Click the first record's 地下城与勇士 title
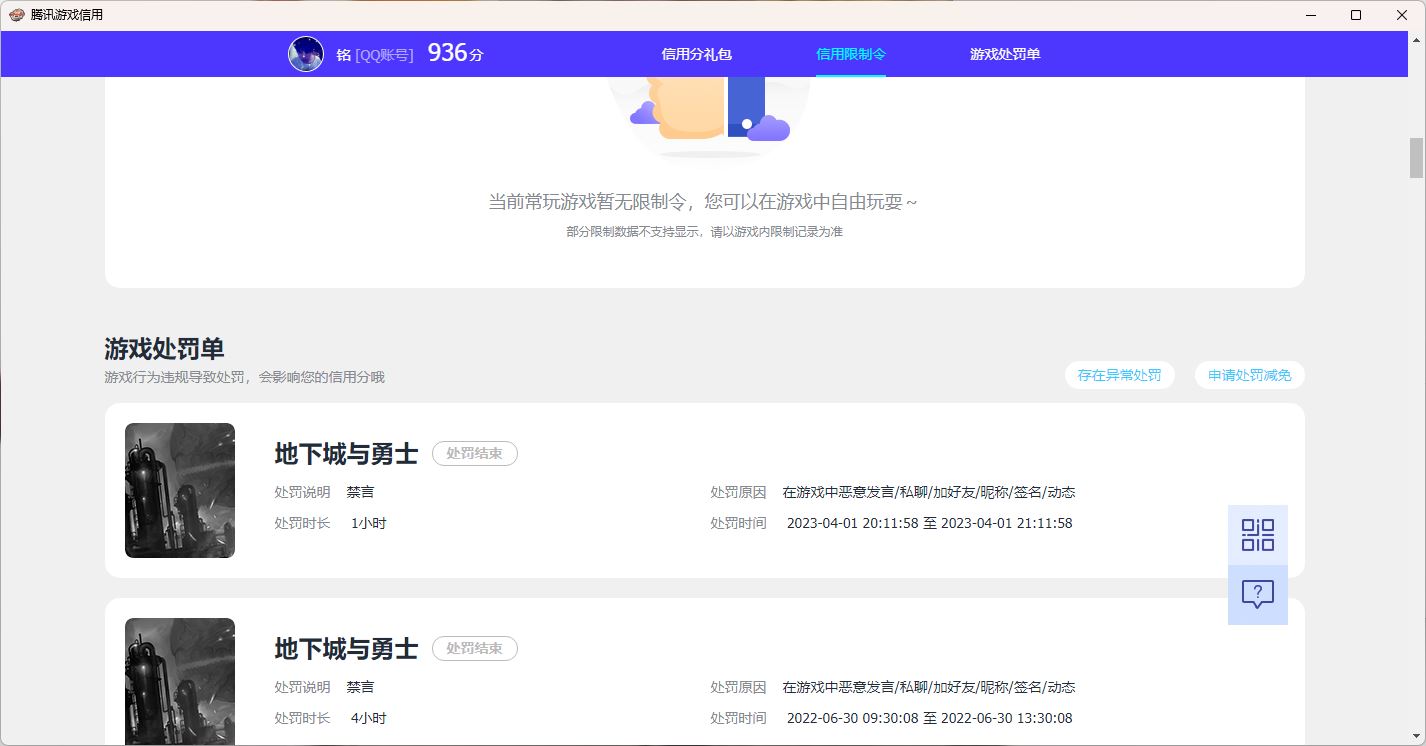This screenshot has width=1426, height=746. tap(346, 454)
